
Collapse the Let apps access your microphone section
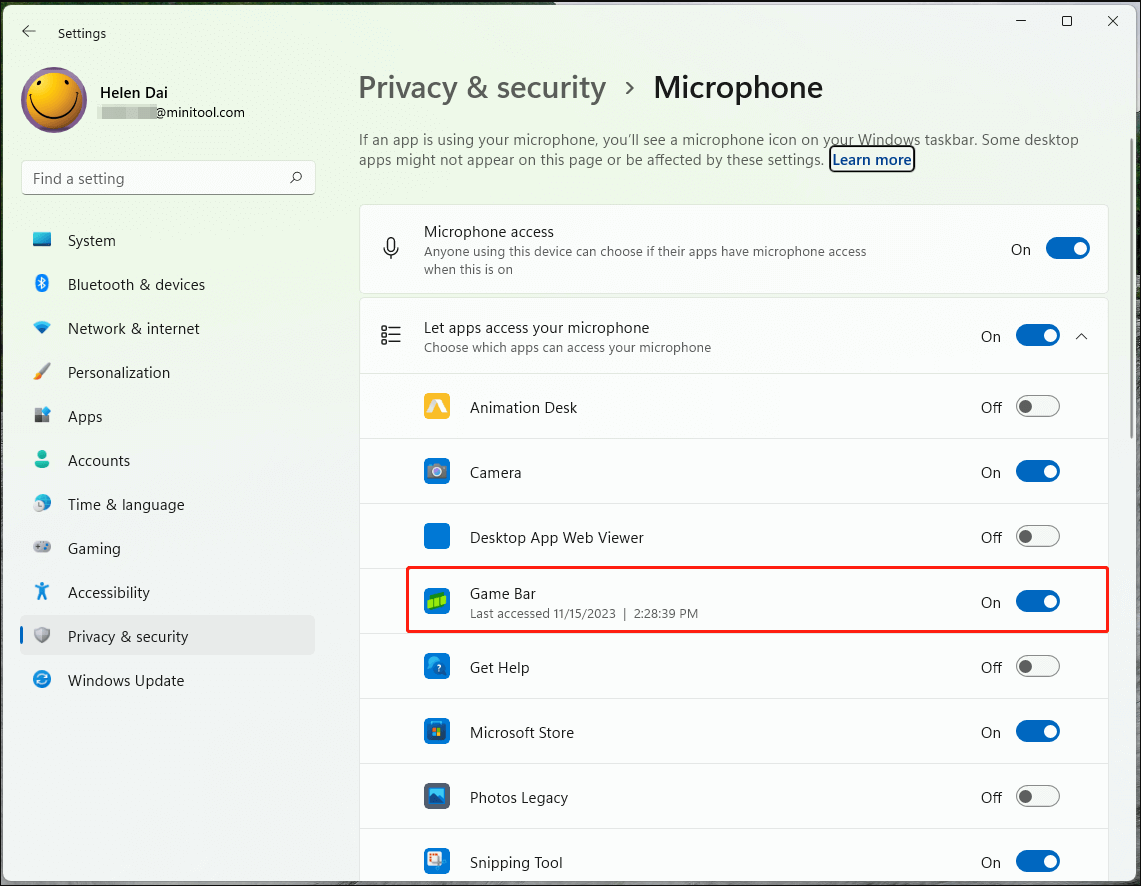tap(1081, 336)
